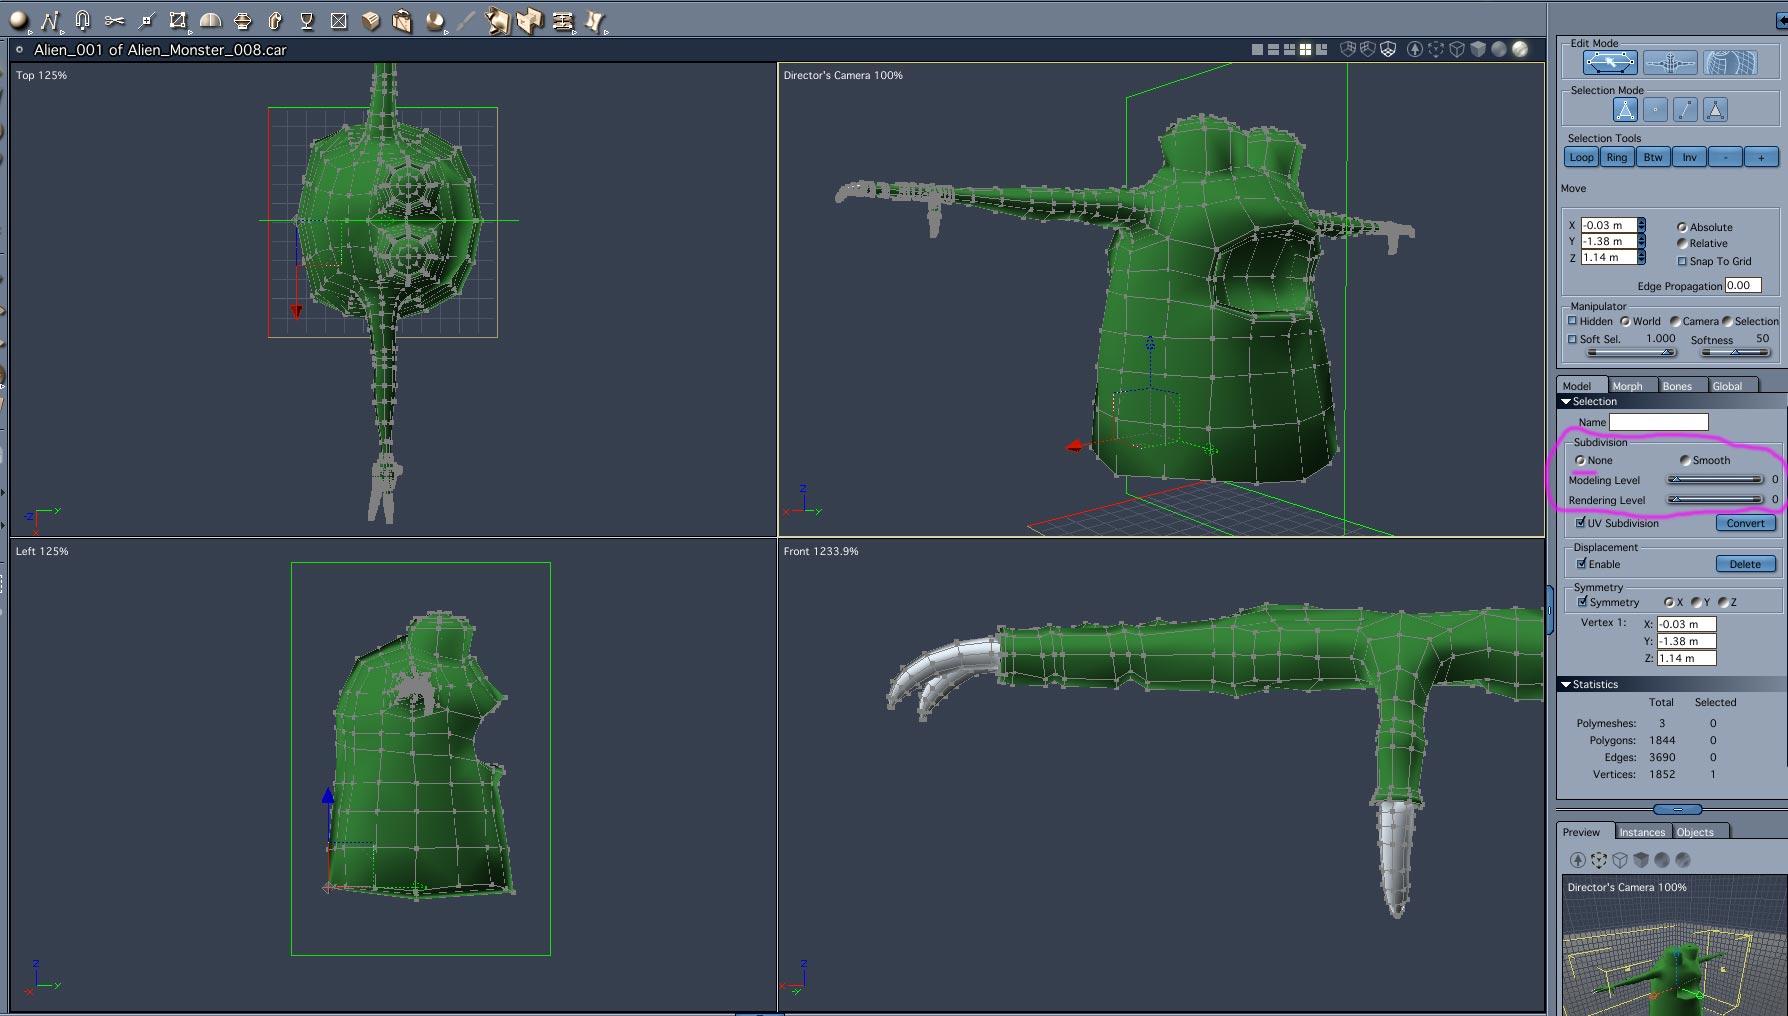Switch to the Instances tab
1788x1016 pixels.
click(x=1641, y=832)
